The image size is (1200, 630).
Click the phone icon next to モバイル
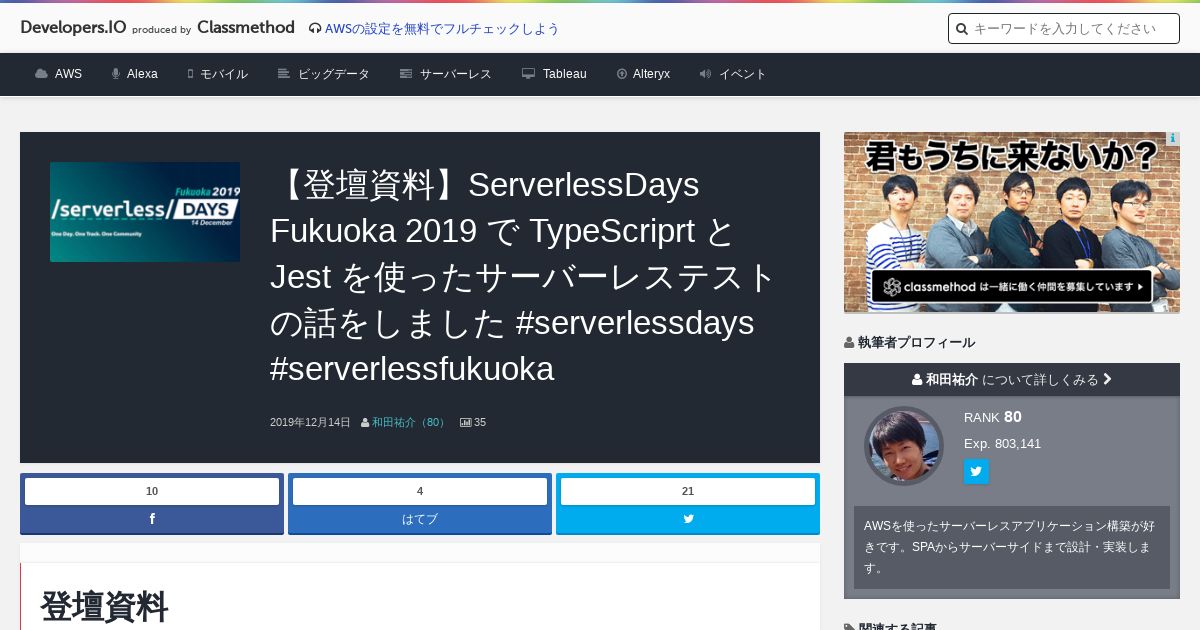coord(190,74)
